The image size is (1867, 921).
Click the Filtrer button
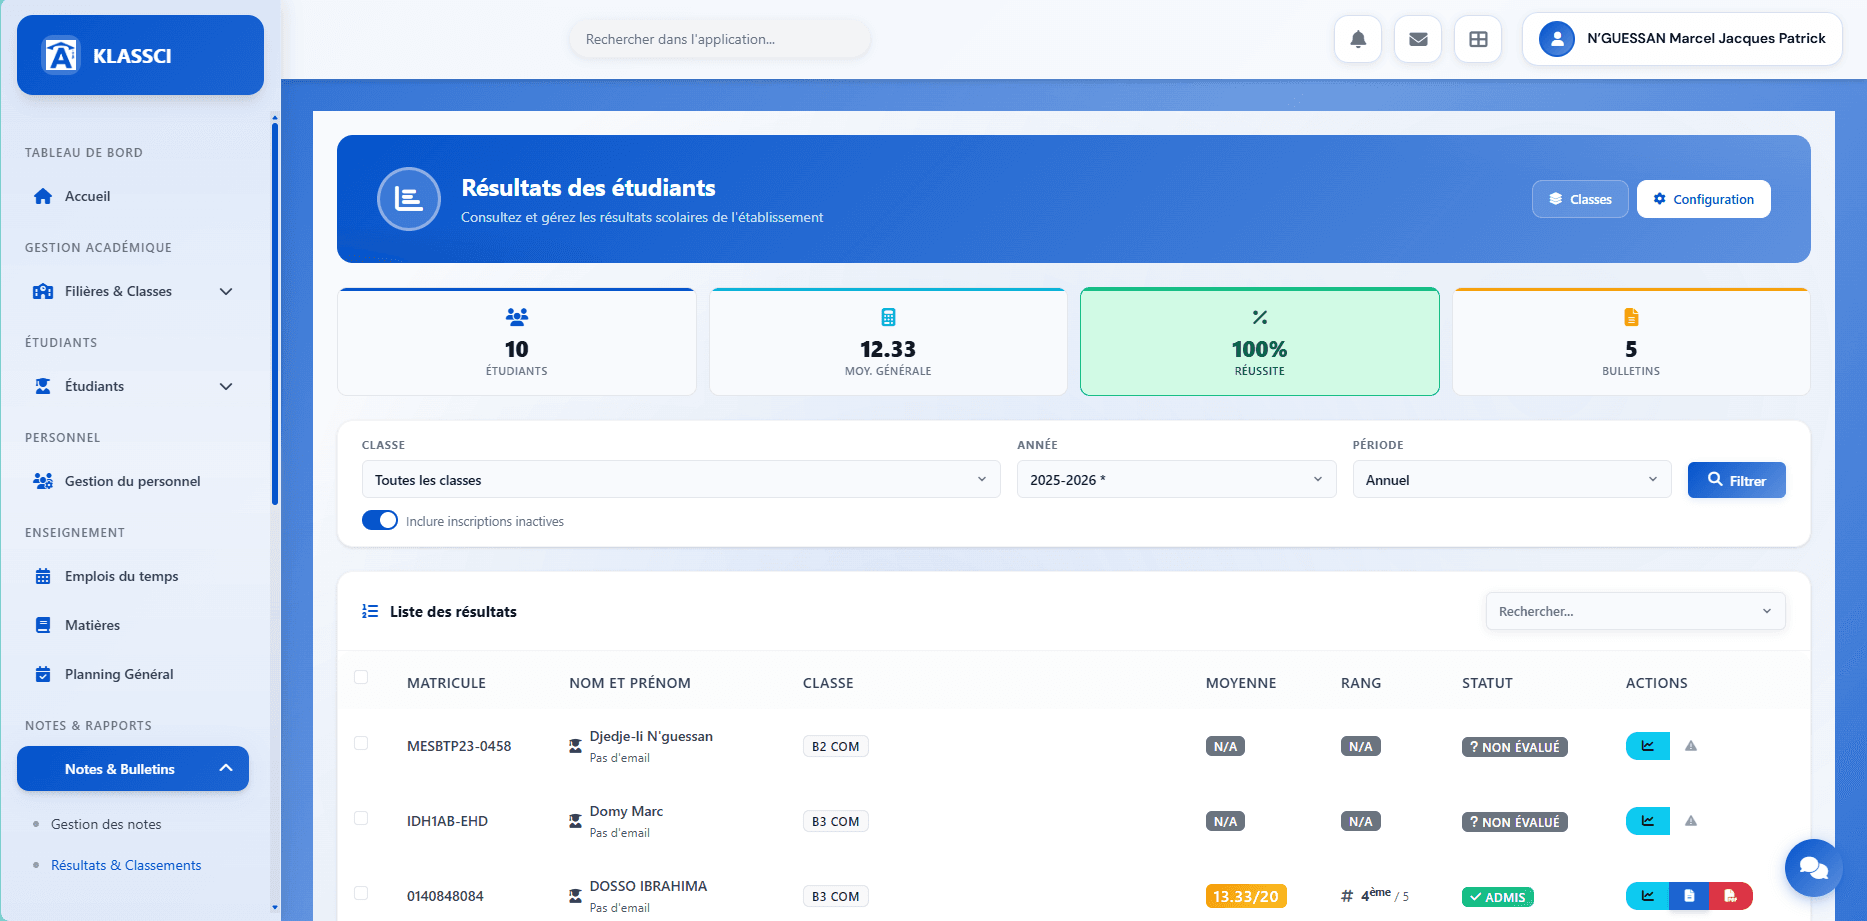click(1736, 480)
